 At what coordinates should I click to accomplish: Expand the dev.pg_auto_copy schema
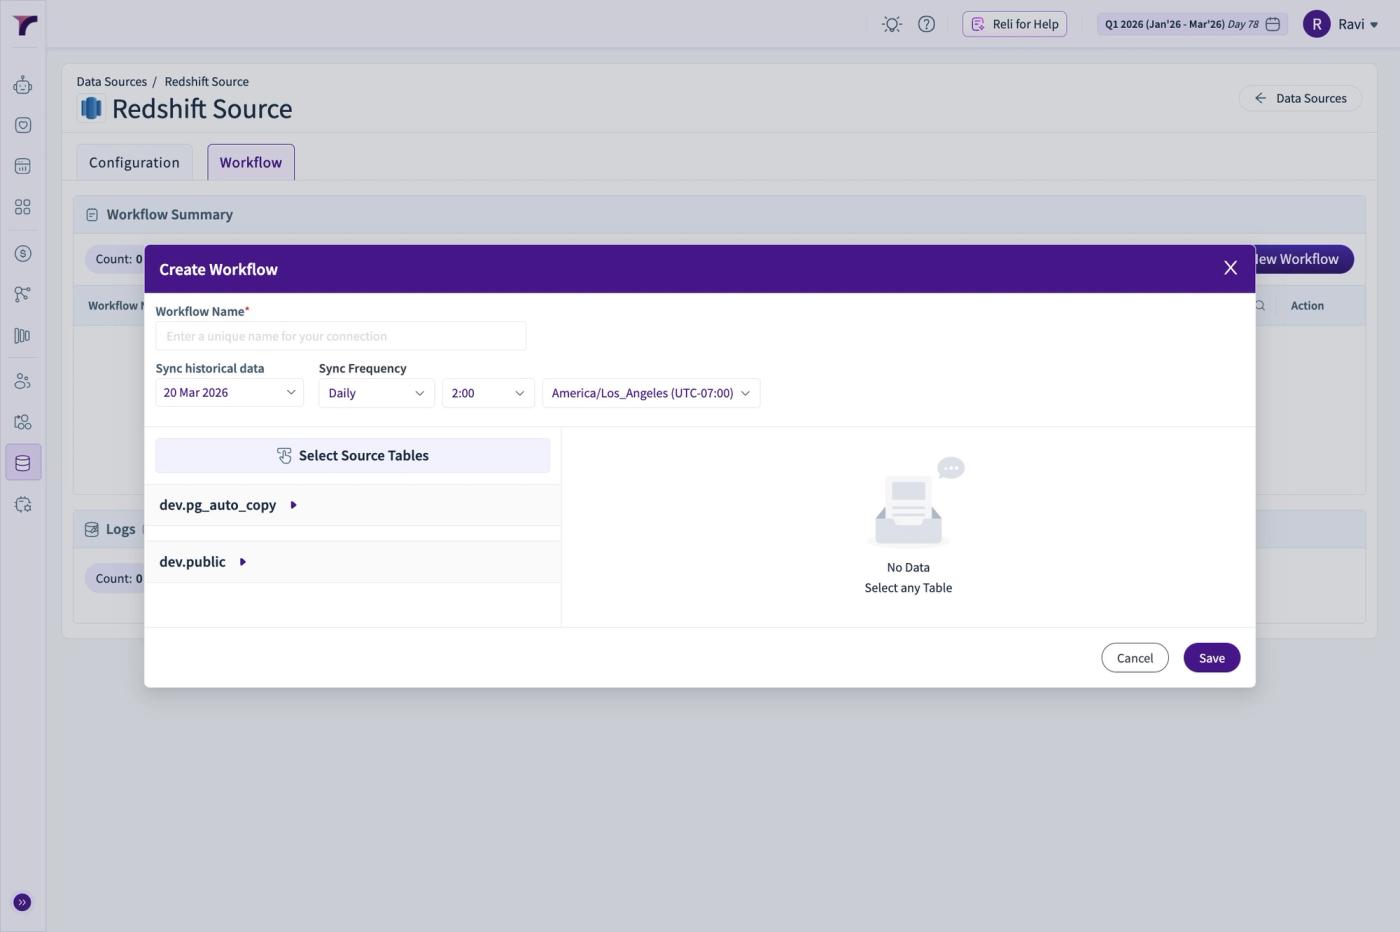[293, 505]
